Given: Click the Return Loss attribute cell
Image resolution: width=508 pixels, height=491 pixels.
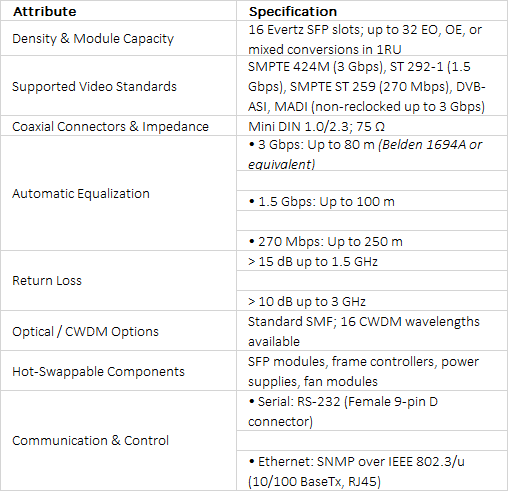Looking at the screenshot, I should [x=118, y=281].
